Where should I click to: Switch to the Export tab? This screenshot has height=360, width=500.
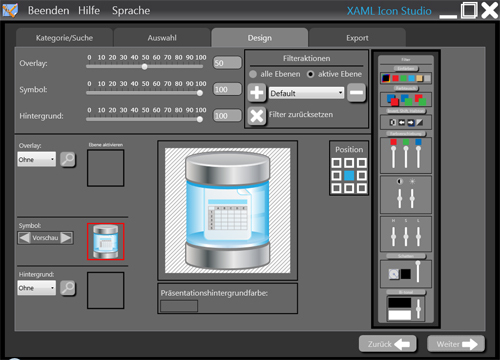pyautogui.click(x=357, y=38)
